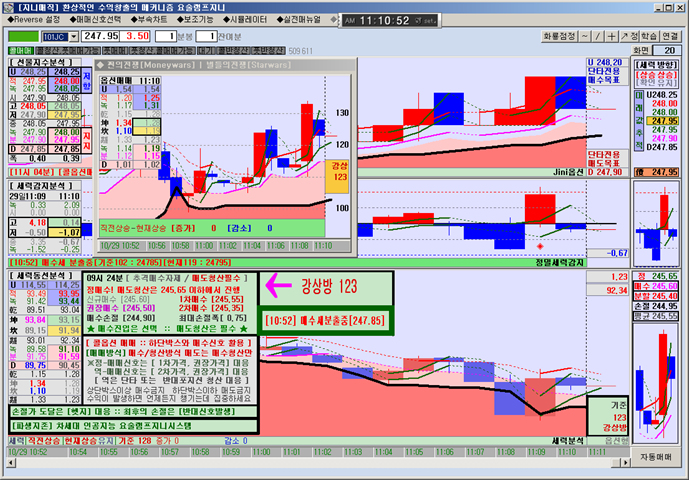Click the 학습 button
Screen dimensions: 689x480
(649, 36)
